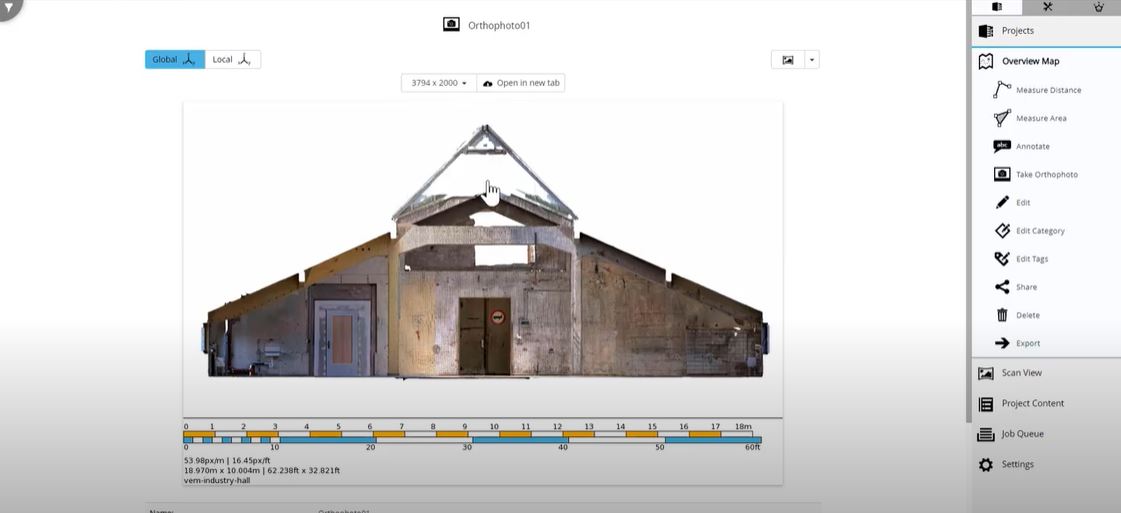Click the Orthophoto01 title text

499,25
